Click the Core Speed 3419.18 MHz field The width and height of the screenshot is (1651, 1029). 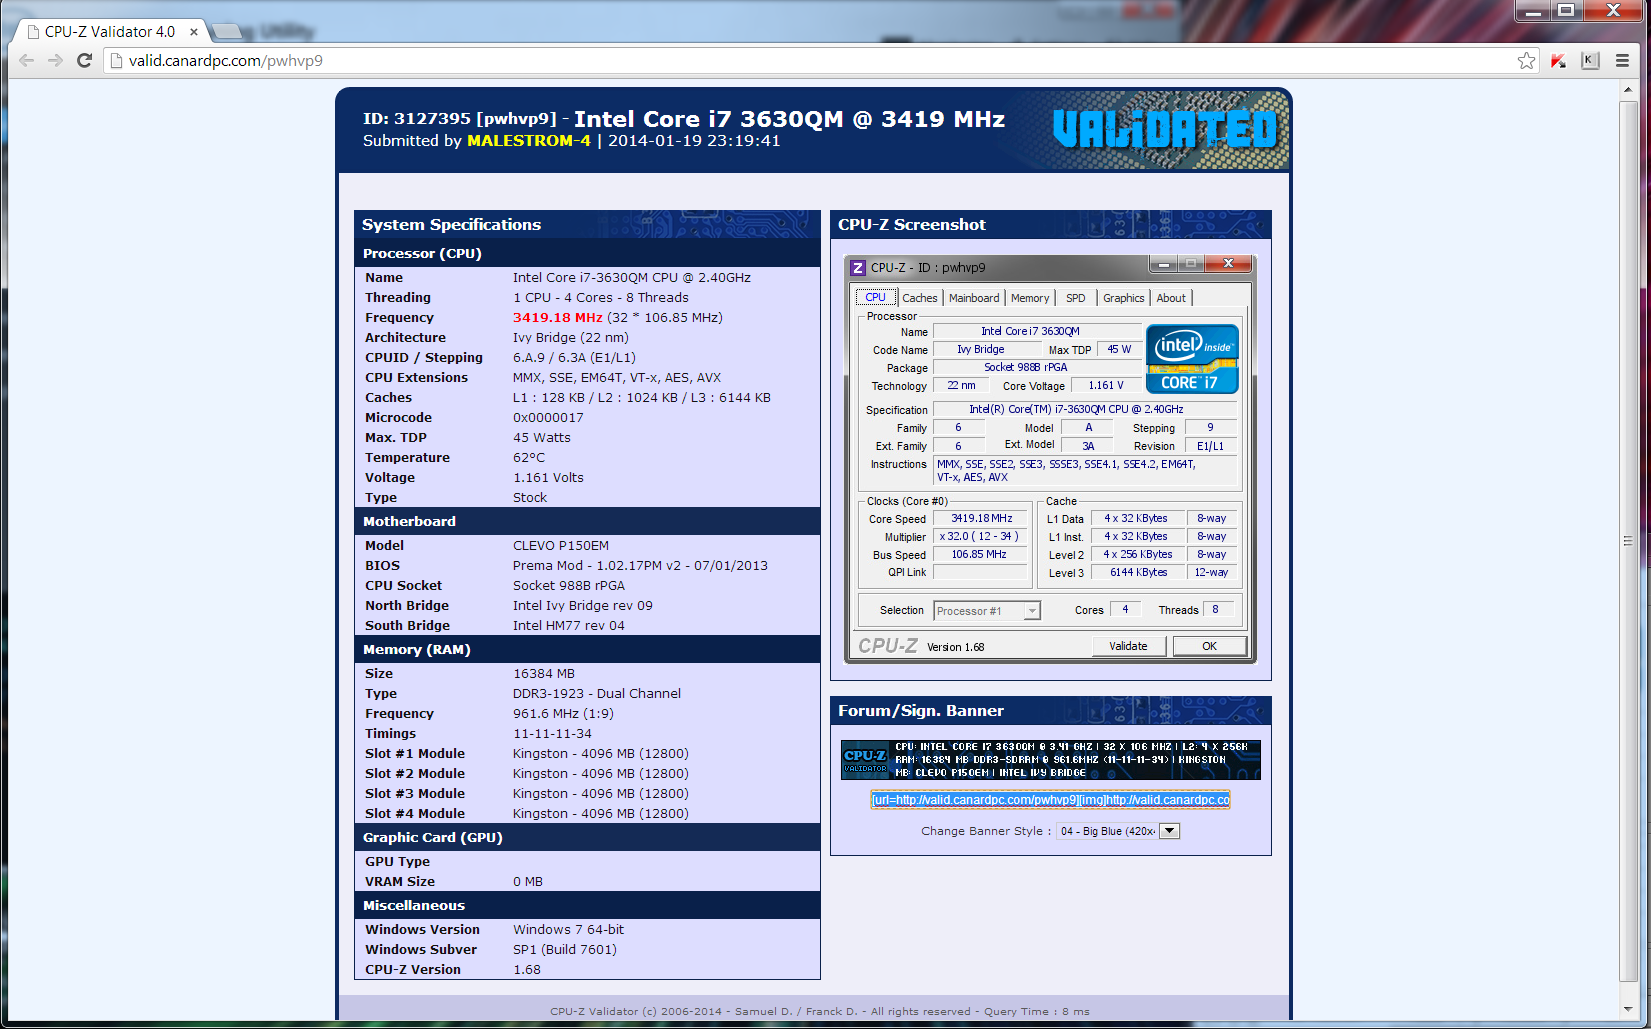coord(981,518)
